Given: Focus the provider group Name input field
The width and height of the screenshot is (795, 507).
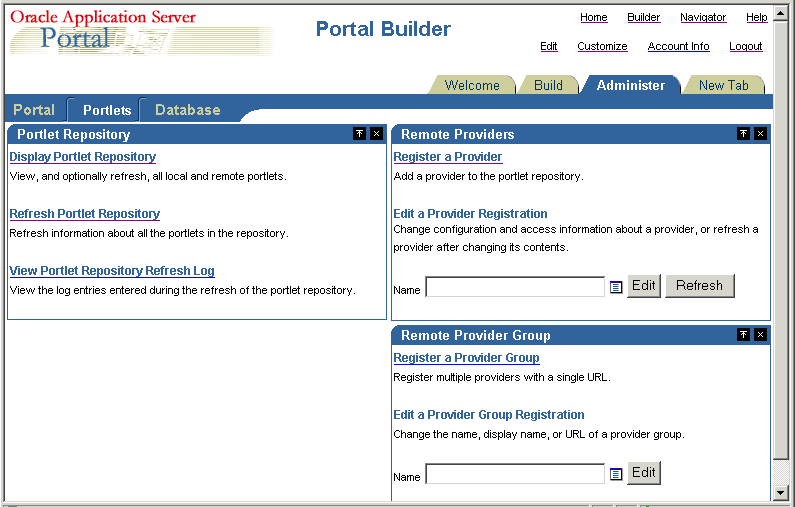Looking at the screenshot, I should 515,474.
